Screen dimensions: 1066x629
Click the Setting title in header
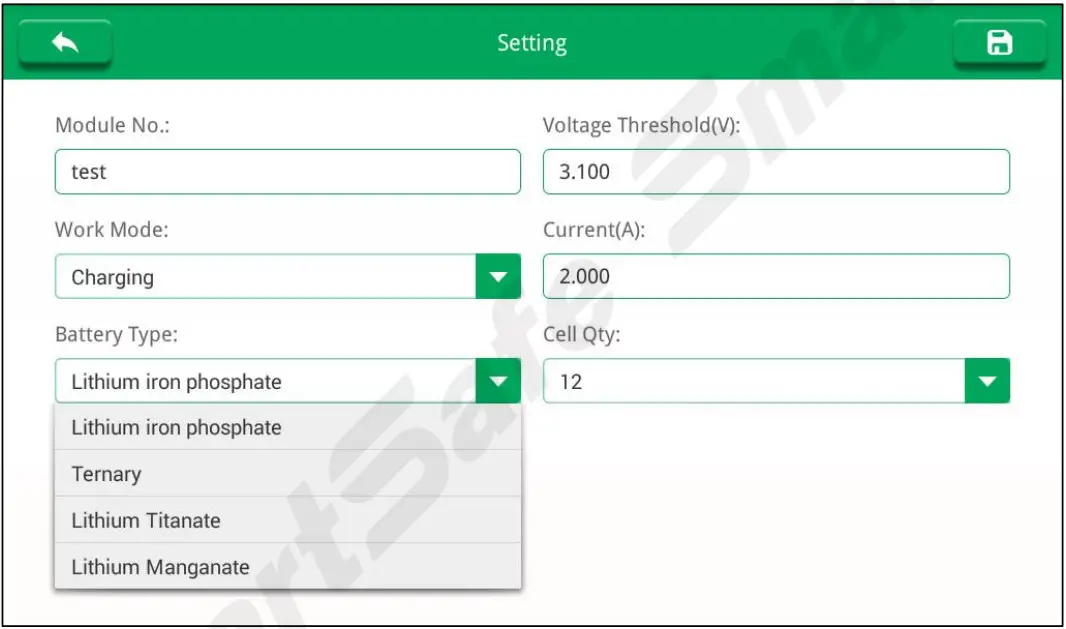click(532, 43)
